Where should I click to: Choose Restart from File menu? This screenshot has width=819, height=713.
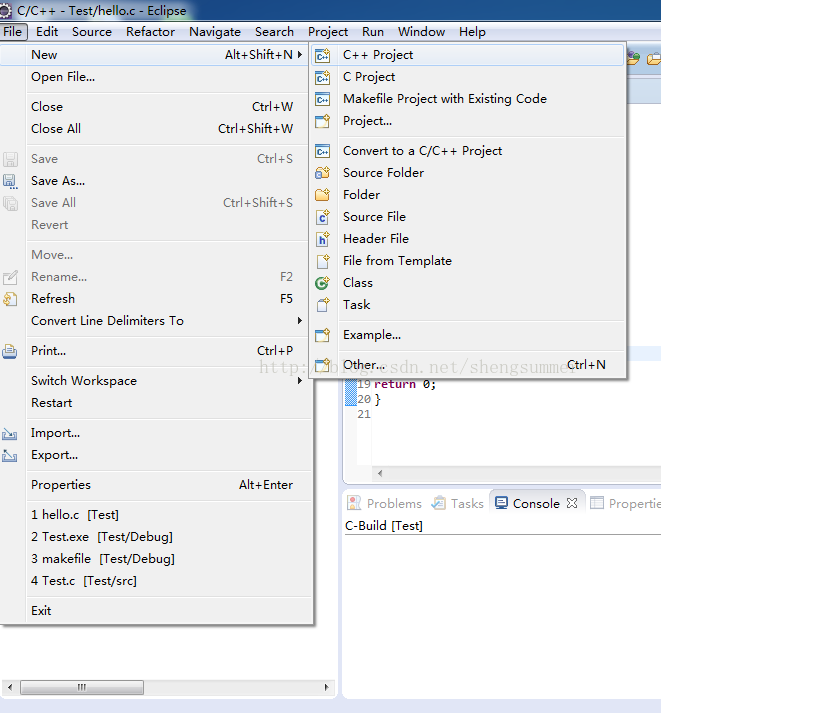point(155,403)
